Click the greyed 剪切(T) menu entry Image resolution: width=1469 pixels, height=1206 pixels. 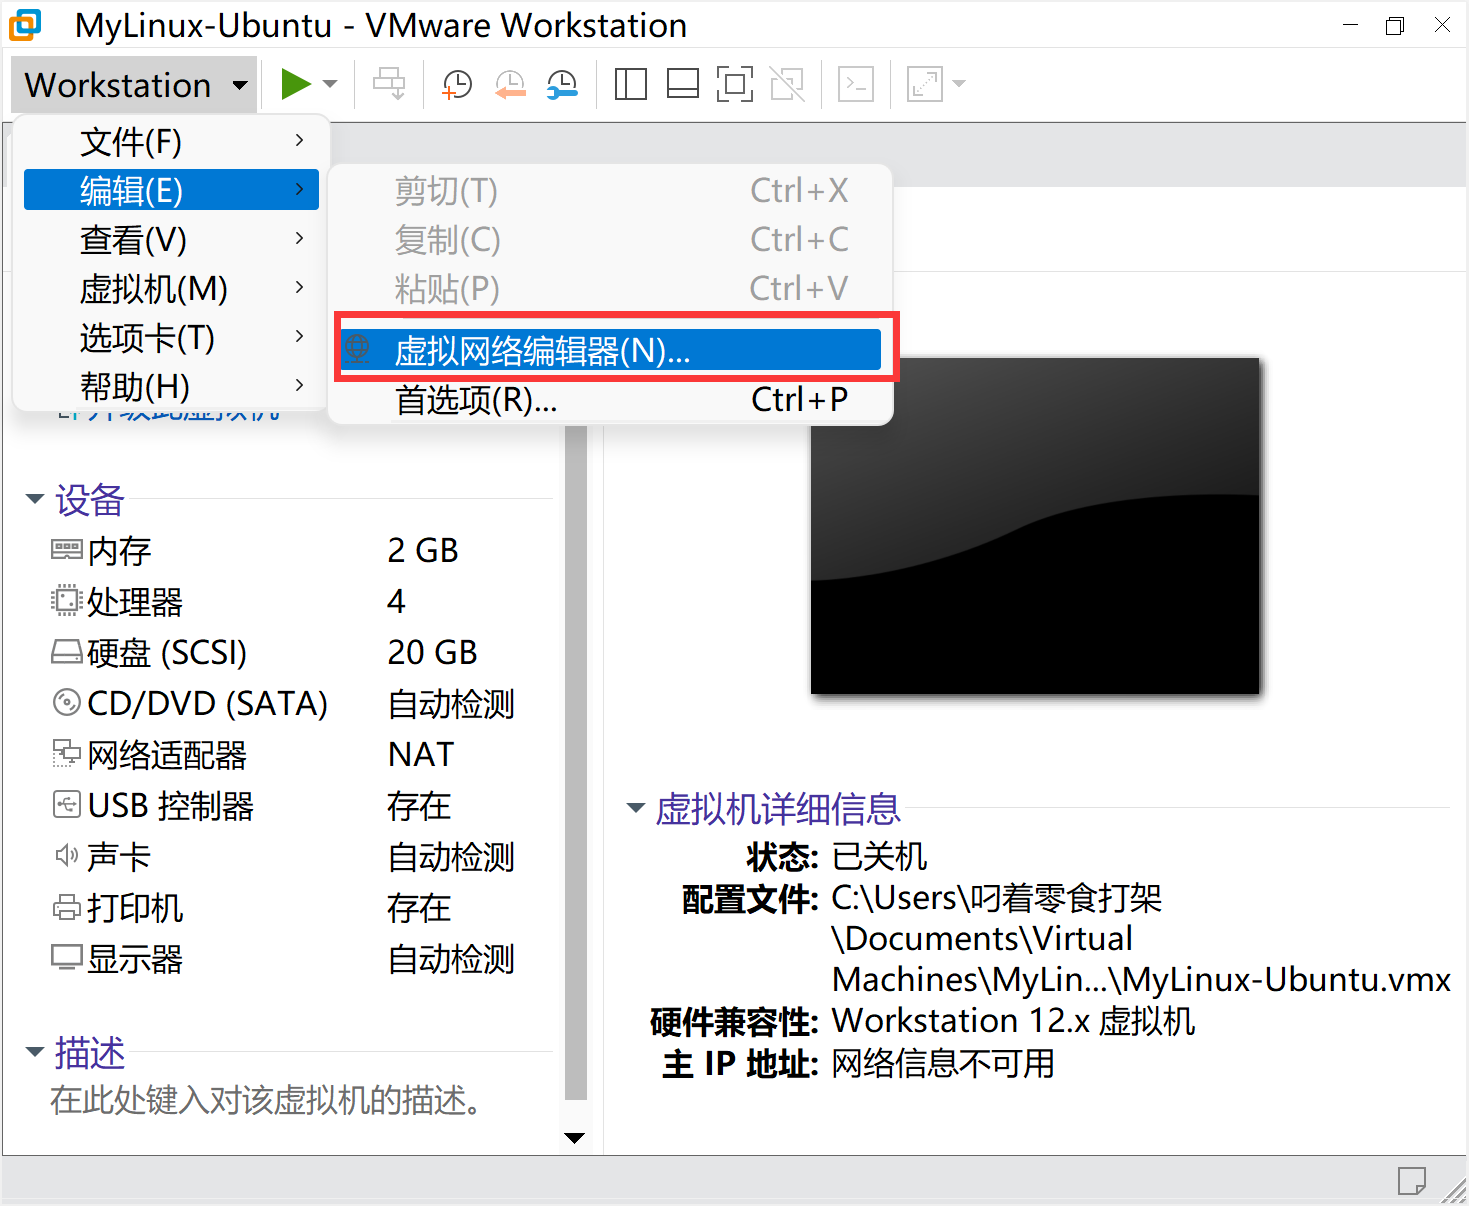[x=611, y=190]
